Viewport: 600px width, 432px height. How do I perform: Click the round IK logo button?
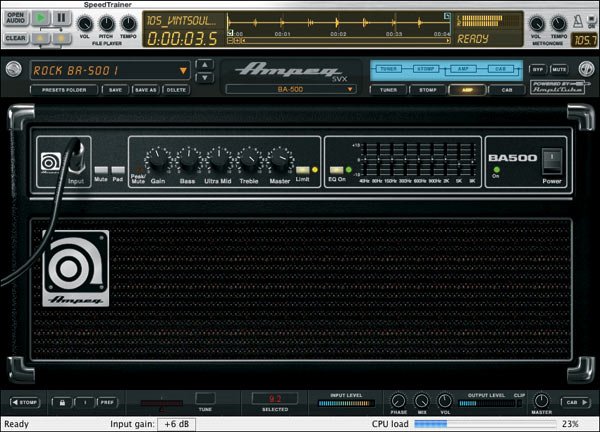586,69
